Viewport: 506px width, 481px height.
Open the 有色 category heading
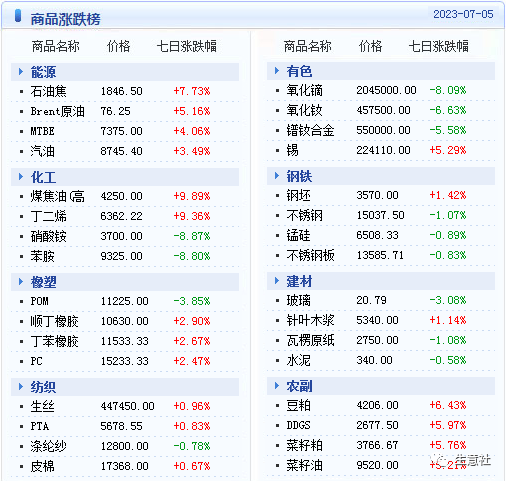[299, 71]
